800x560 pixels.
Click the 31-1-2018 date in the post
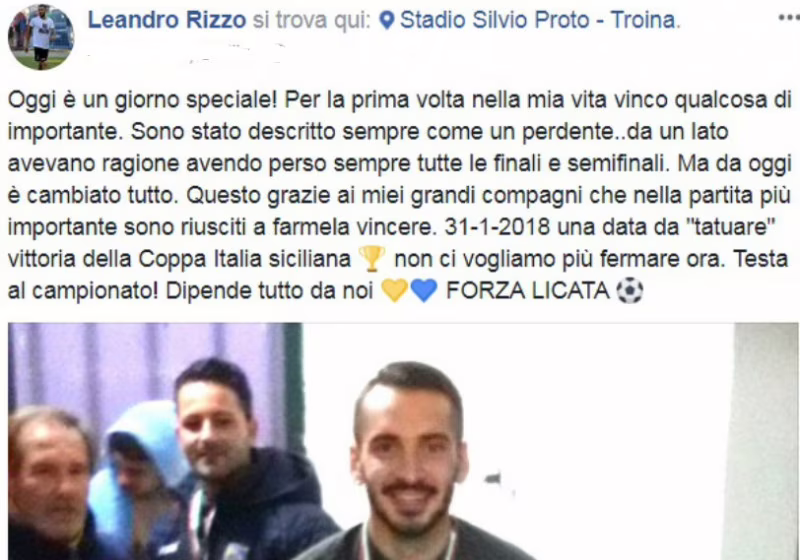497,227
